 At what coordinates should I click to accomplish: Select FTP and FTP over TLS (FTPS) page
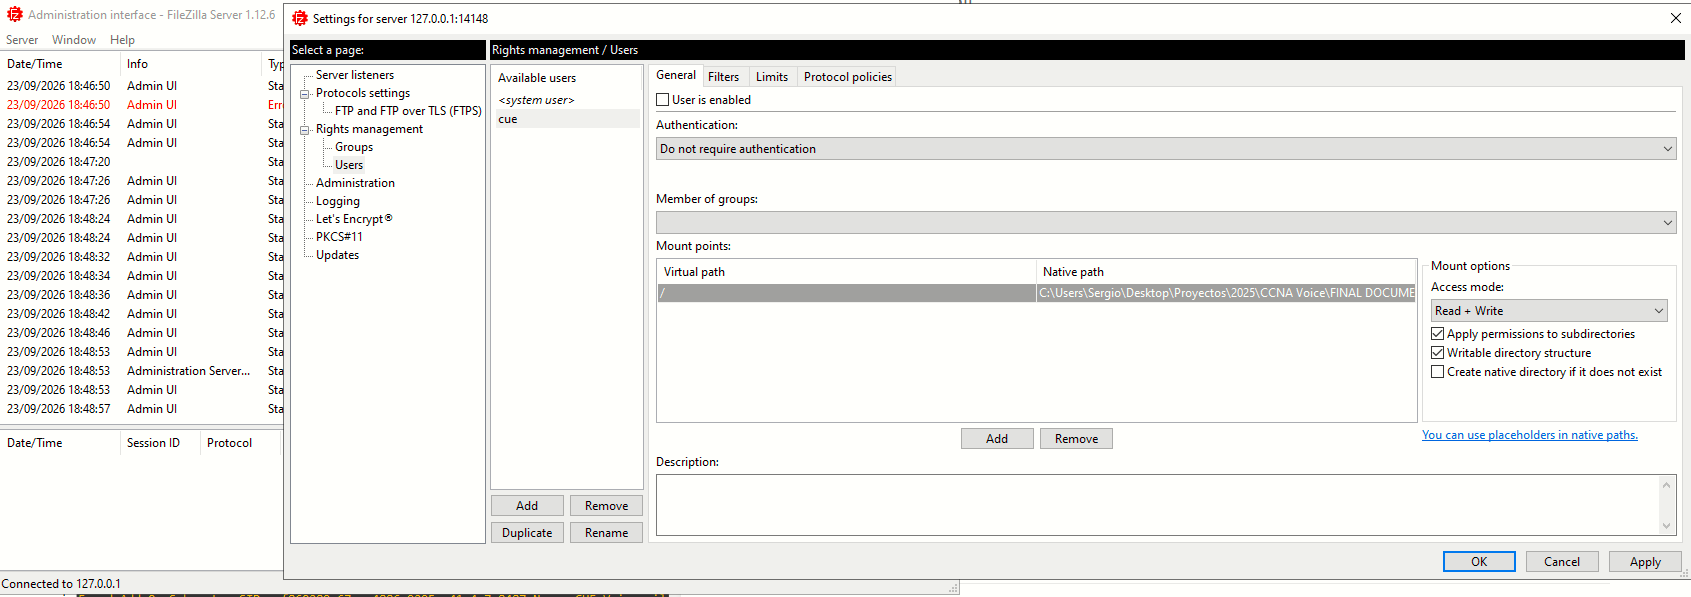(408, 111)
